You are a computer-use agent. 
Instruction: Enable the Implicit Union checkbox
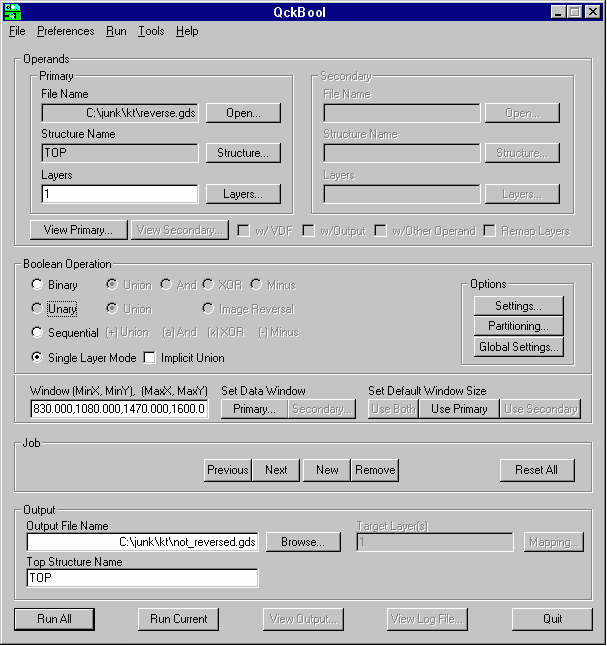coord(150,358)
